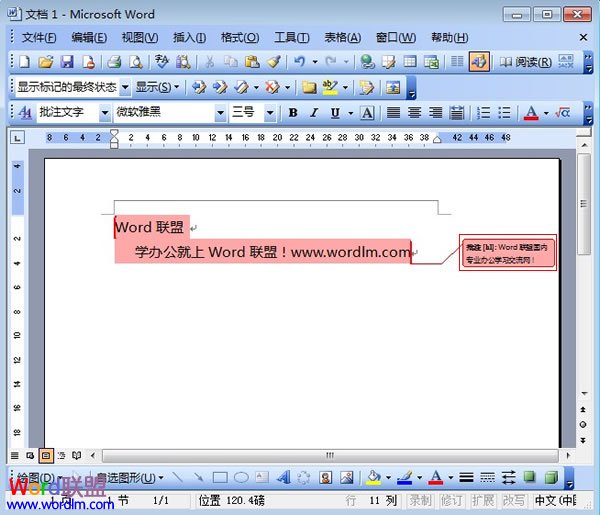This screenshot has width=600, height=515.
Task: Open font color dropdown arrow in formatting toolbar
Action: coord(546,113)
